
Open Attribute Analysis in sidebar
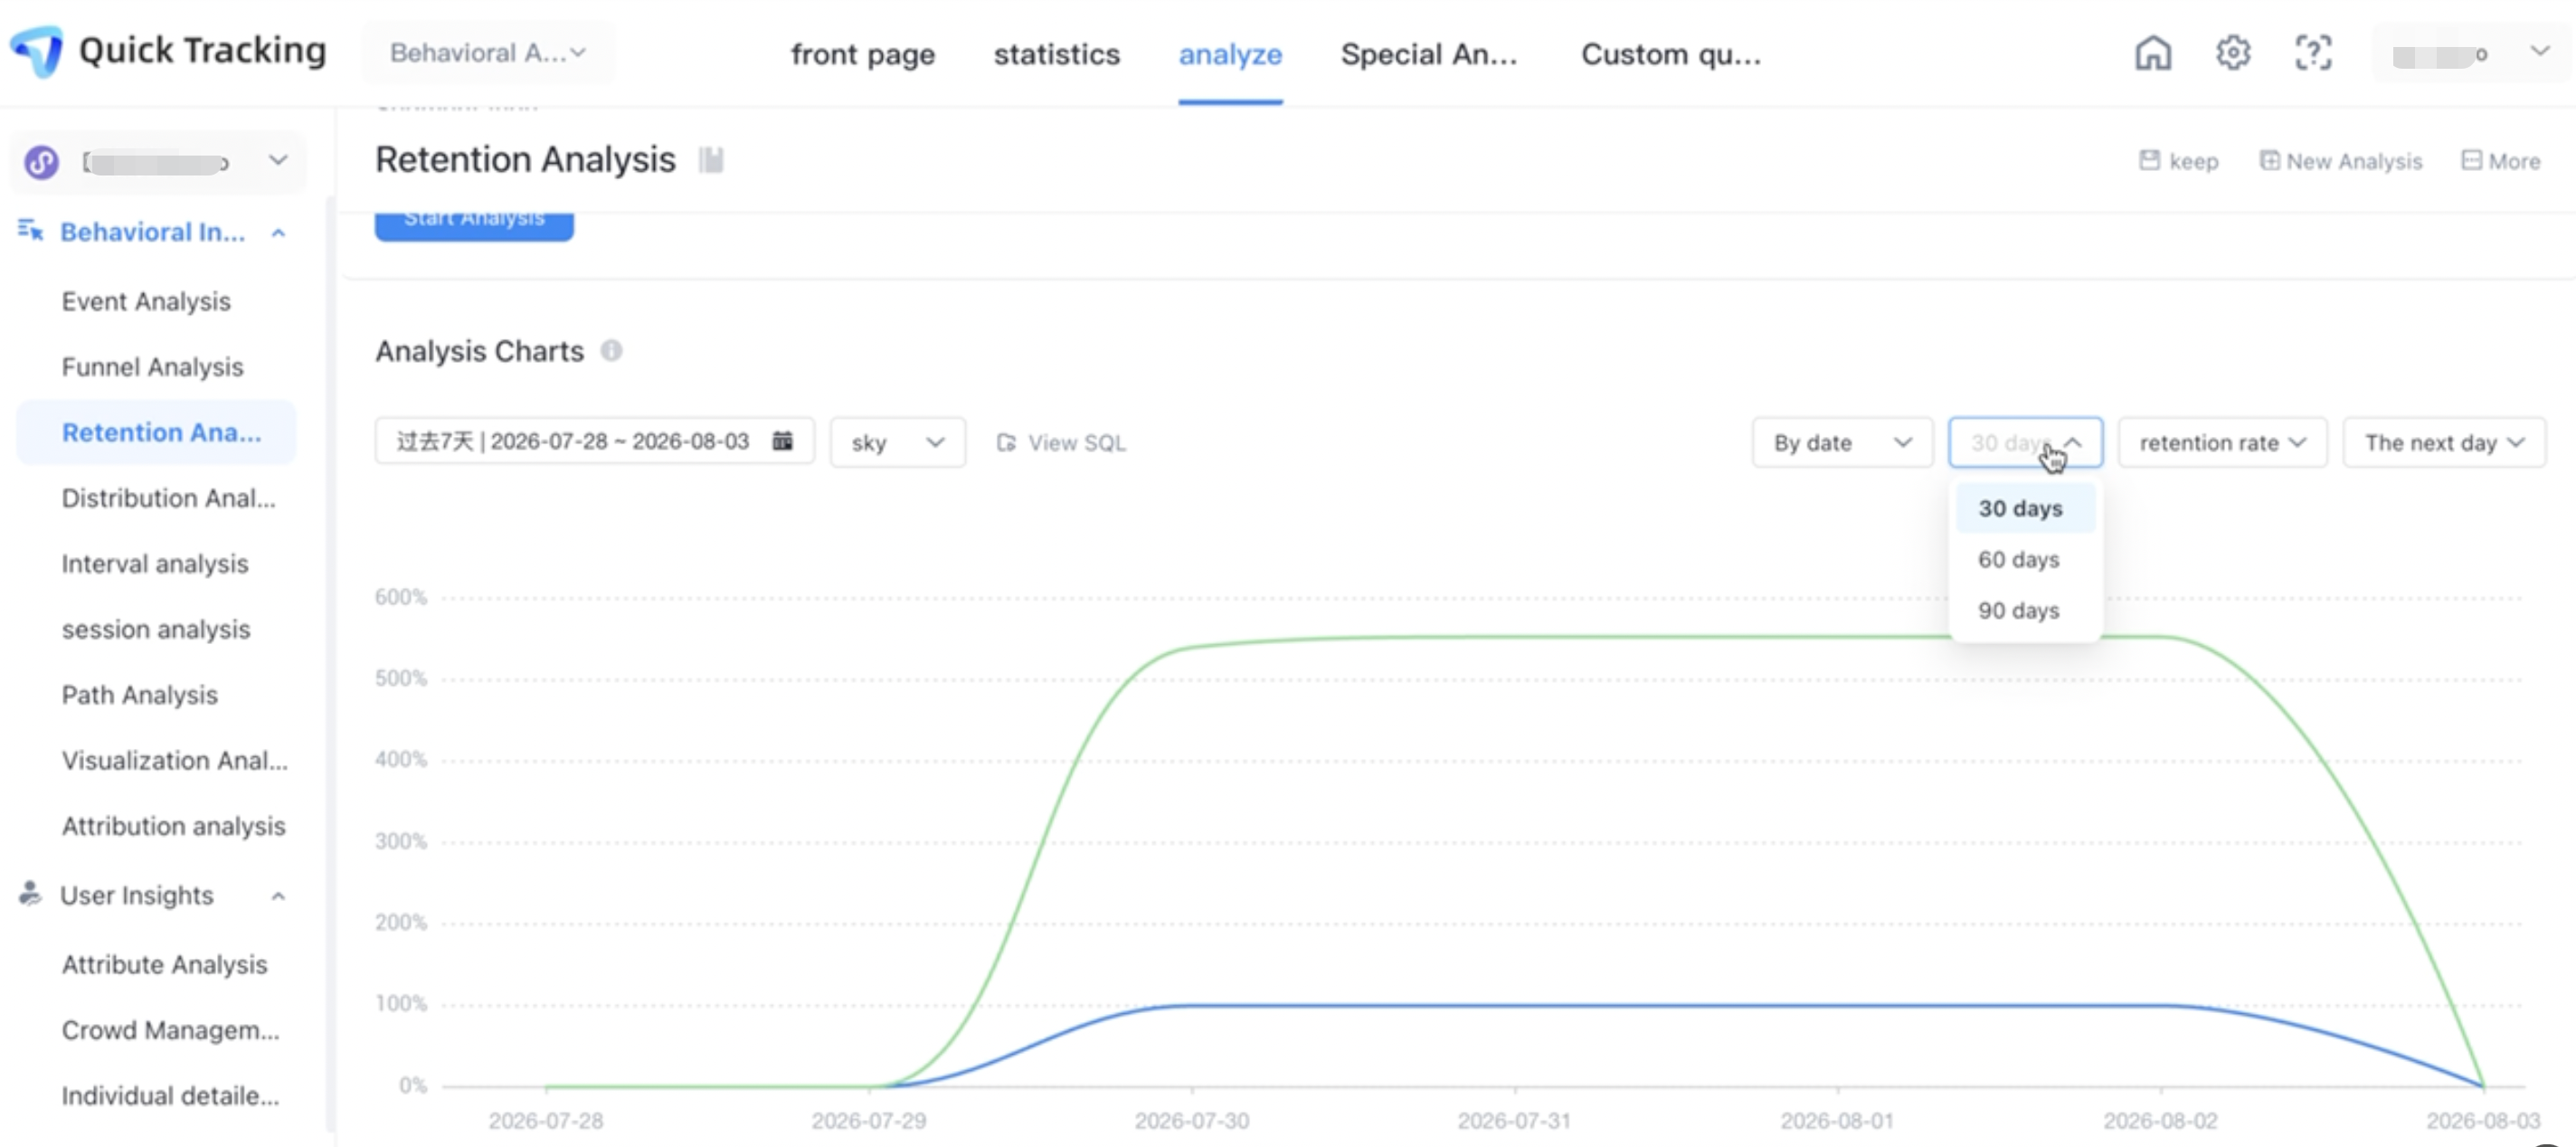point(164,964)
